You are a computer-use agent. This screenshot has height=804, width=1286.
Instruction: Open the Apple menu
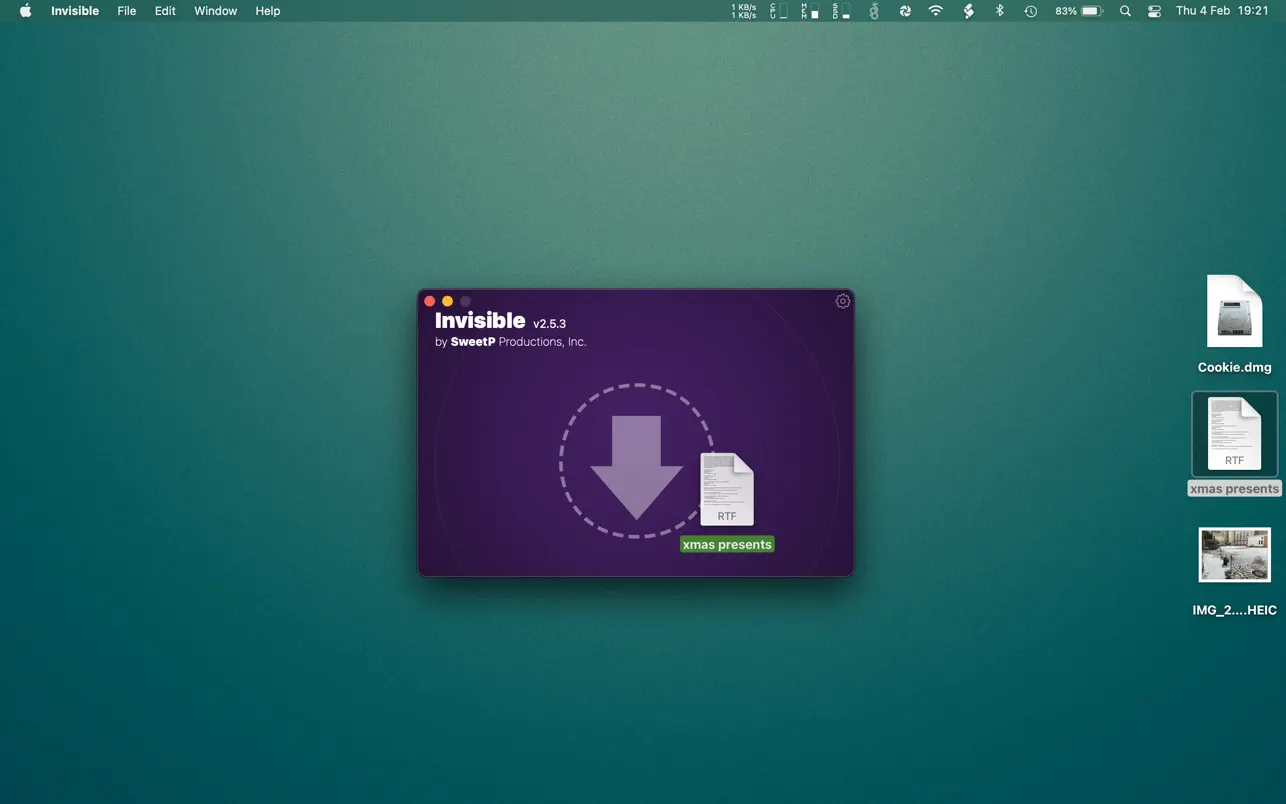(x=26, y=11)
